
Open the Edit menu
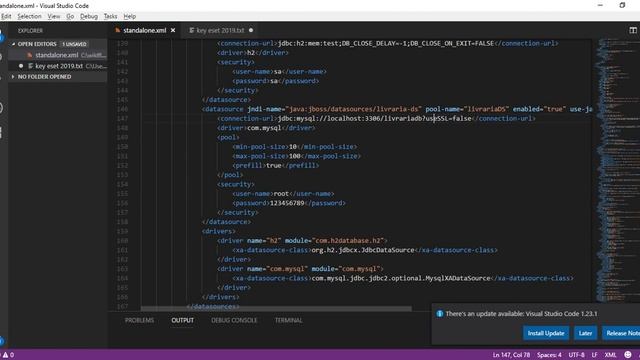tap(6, 16)
